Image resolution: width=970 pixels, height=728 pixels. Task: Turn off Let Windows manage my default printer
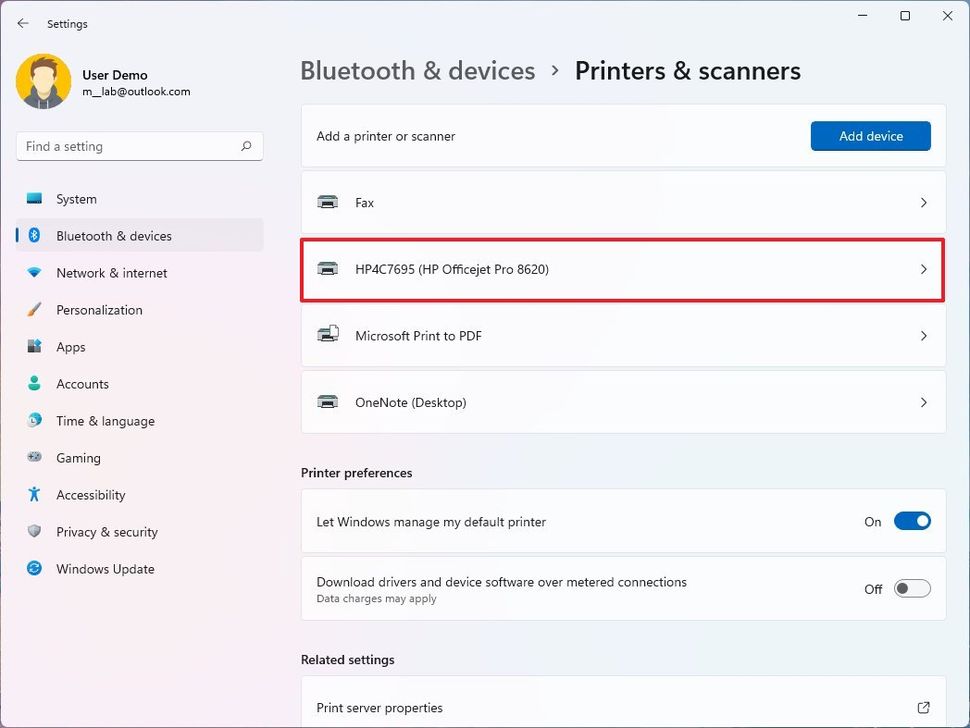click(x=911, y=521)
